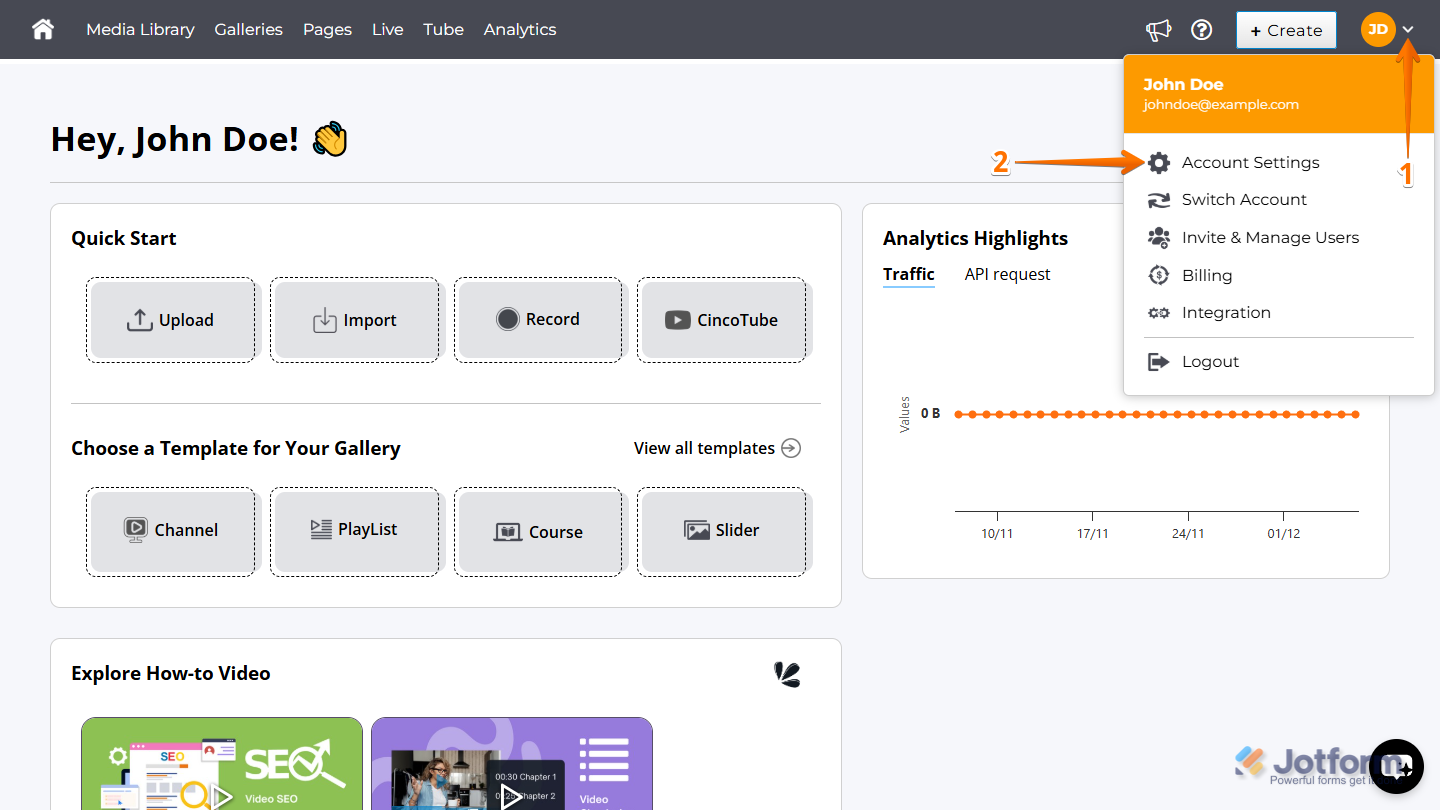Viewport: 1440px width, 810px height.
Task: Click the Video SEO how-to video thumbnail
Action: (x=221, y=766)
